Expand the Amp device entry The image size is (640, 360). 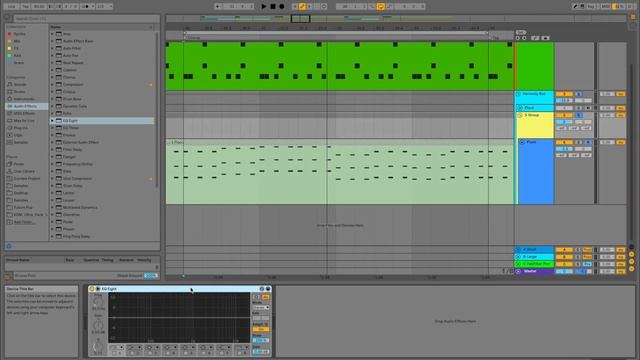52,34
